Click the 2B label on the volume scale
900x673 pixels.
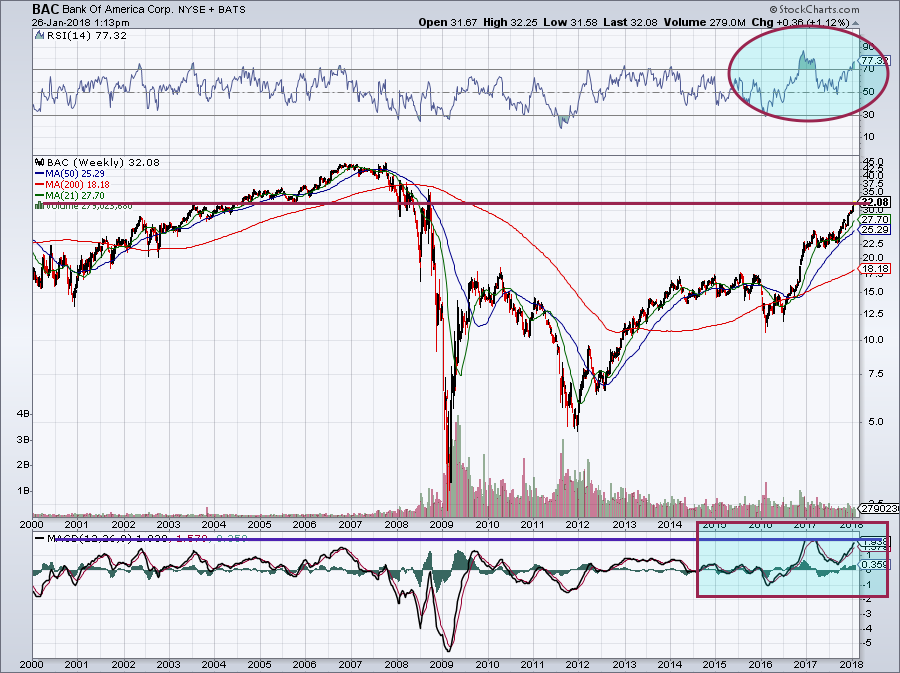coord(25,465)
